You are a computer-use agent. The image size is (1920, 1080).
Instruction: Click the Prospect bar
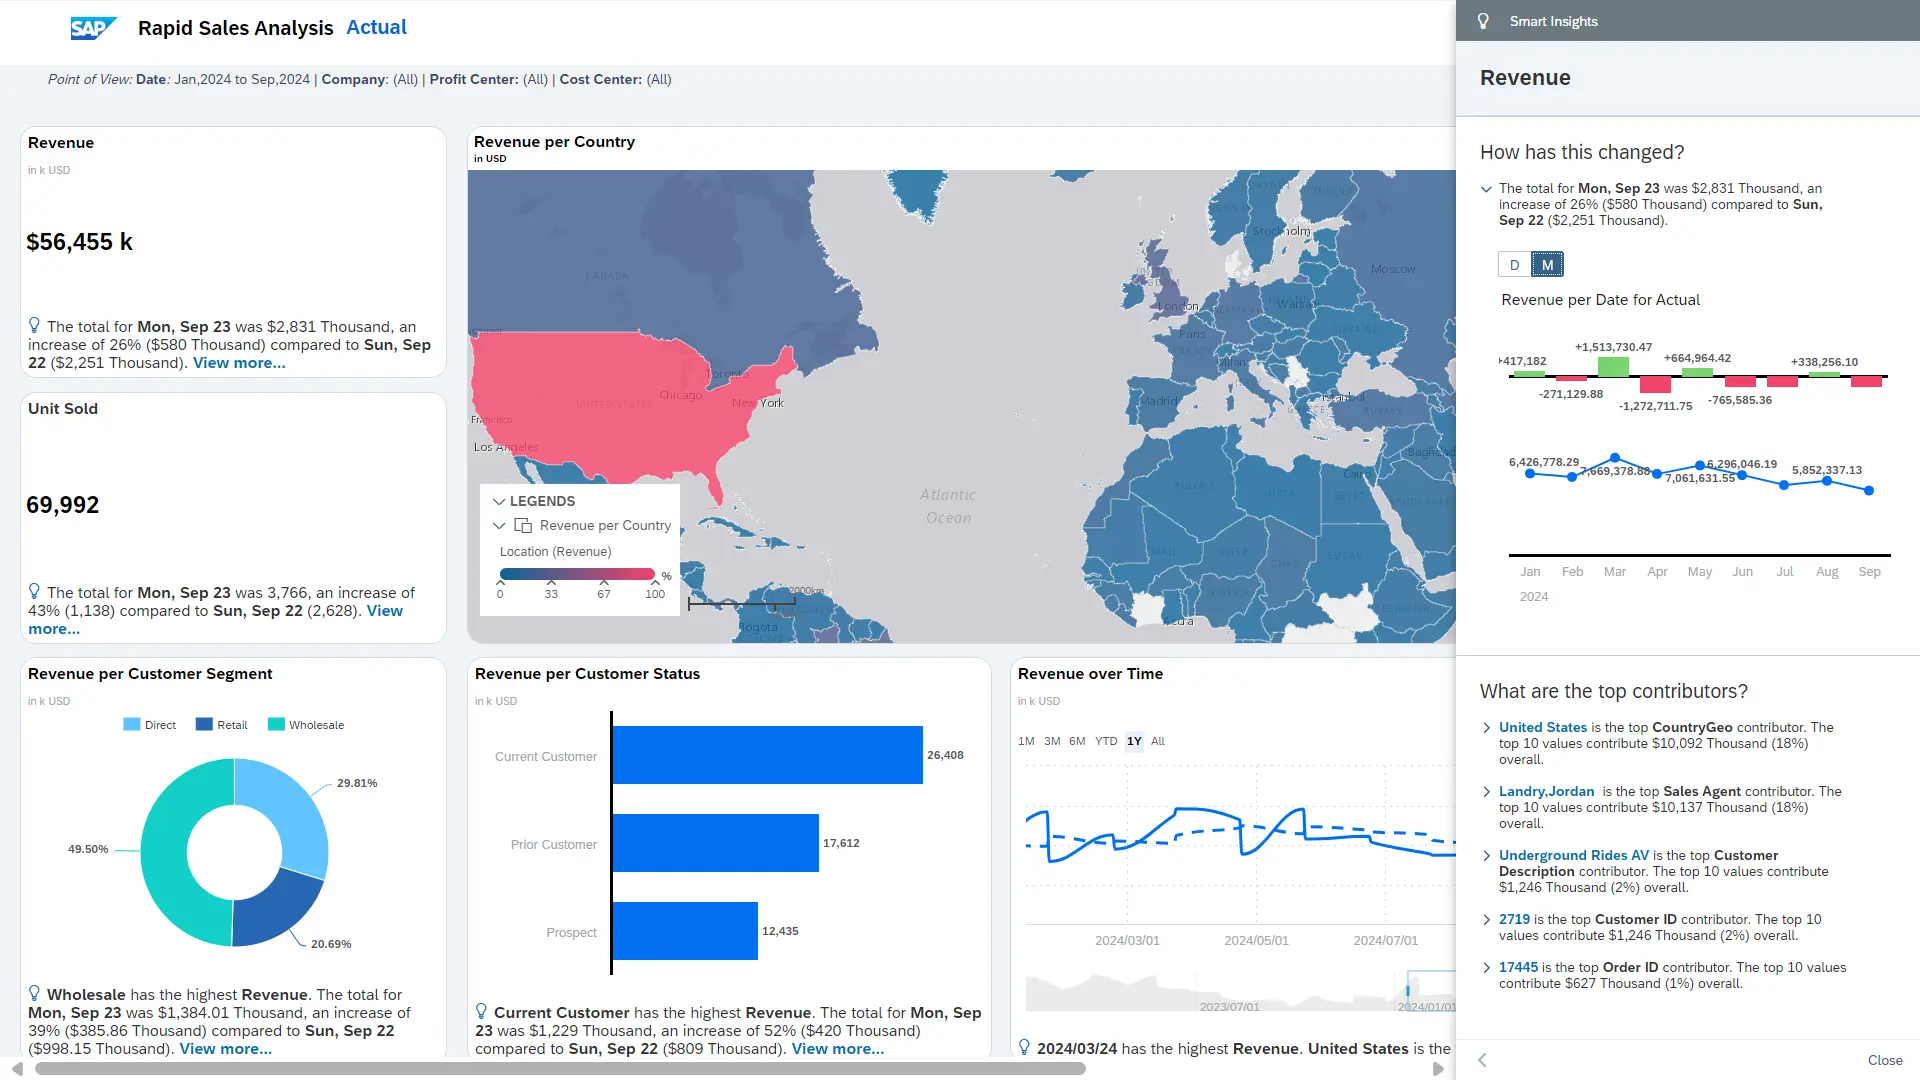(x=685, y=931)
